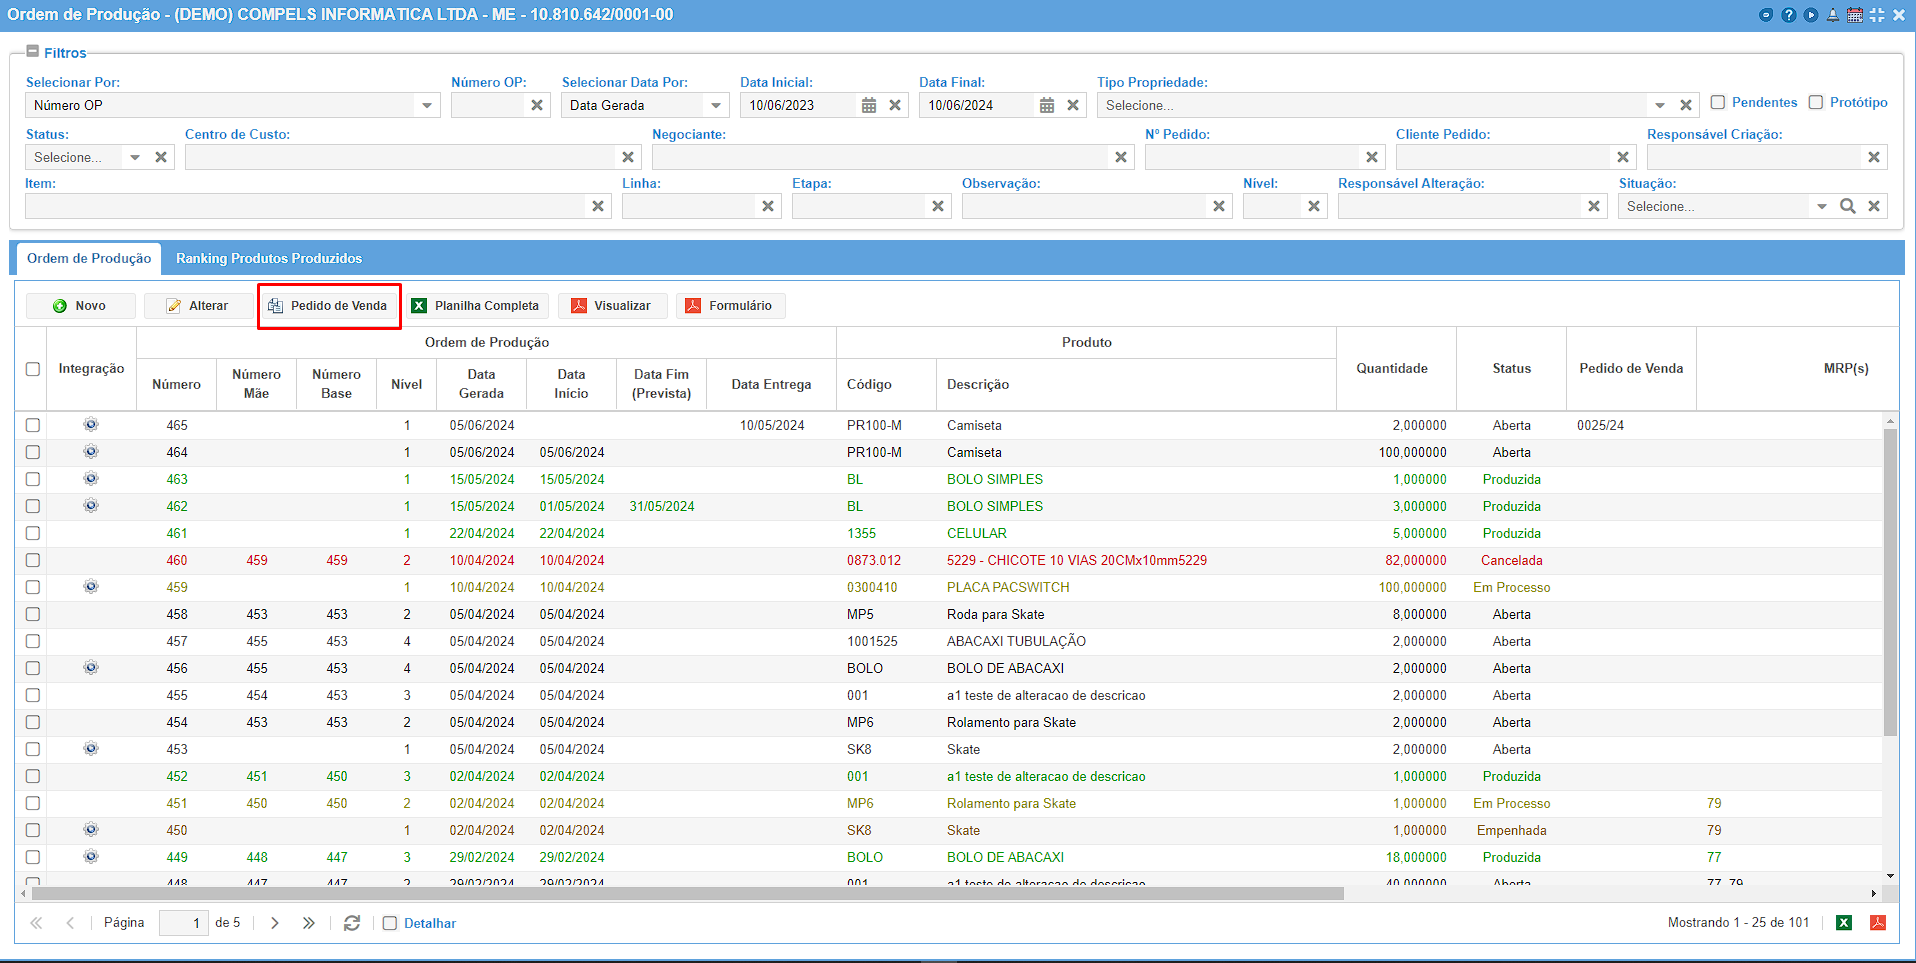Select the checkbox for order 452
The image size is (1916, 963).
[x=33, y=776]
